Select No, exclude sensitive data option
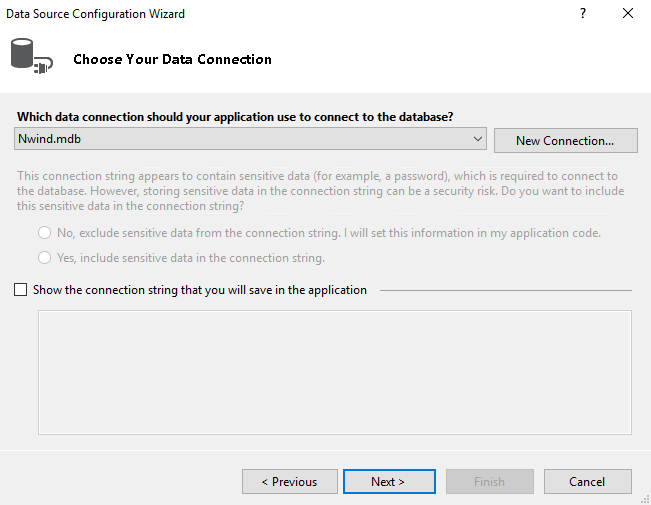Screen dimensions: 651x505 tap(45, 233)
